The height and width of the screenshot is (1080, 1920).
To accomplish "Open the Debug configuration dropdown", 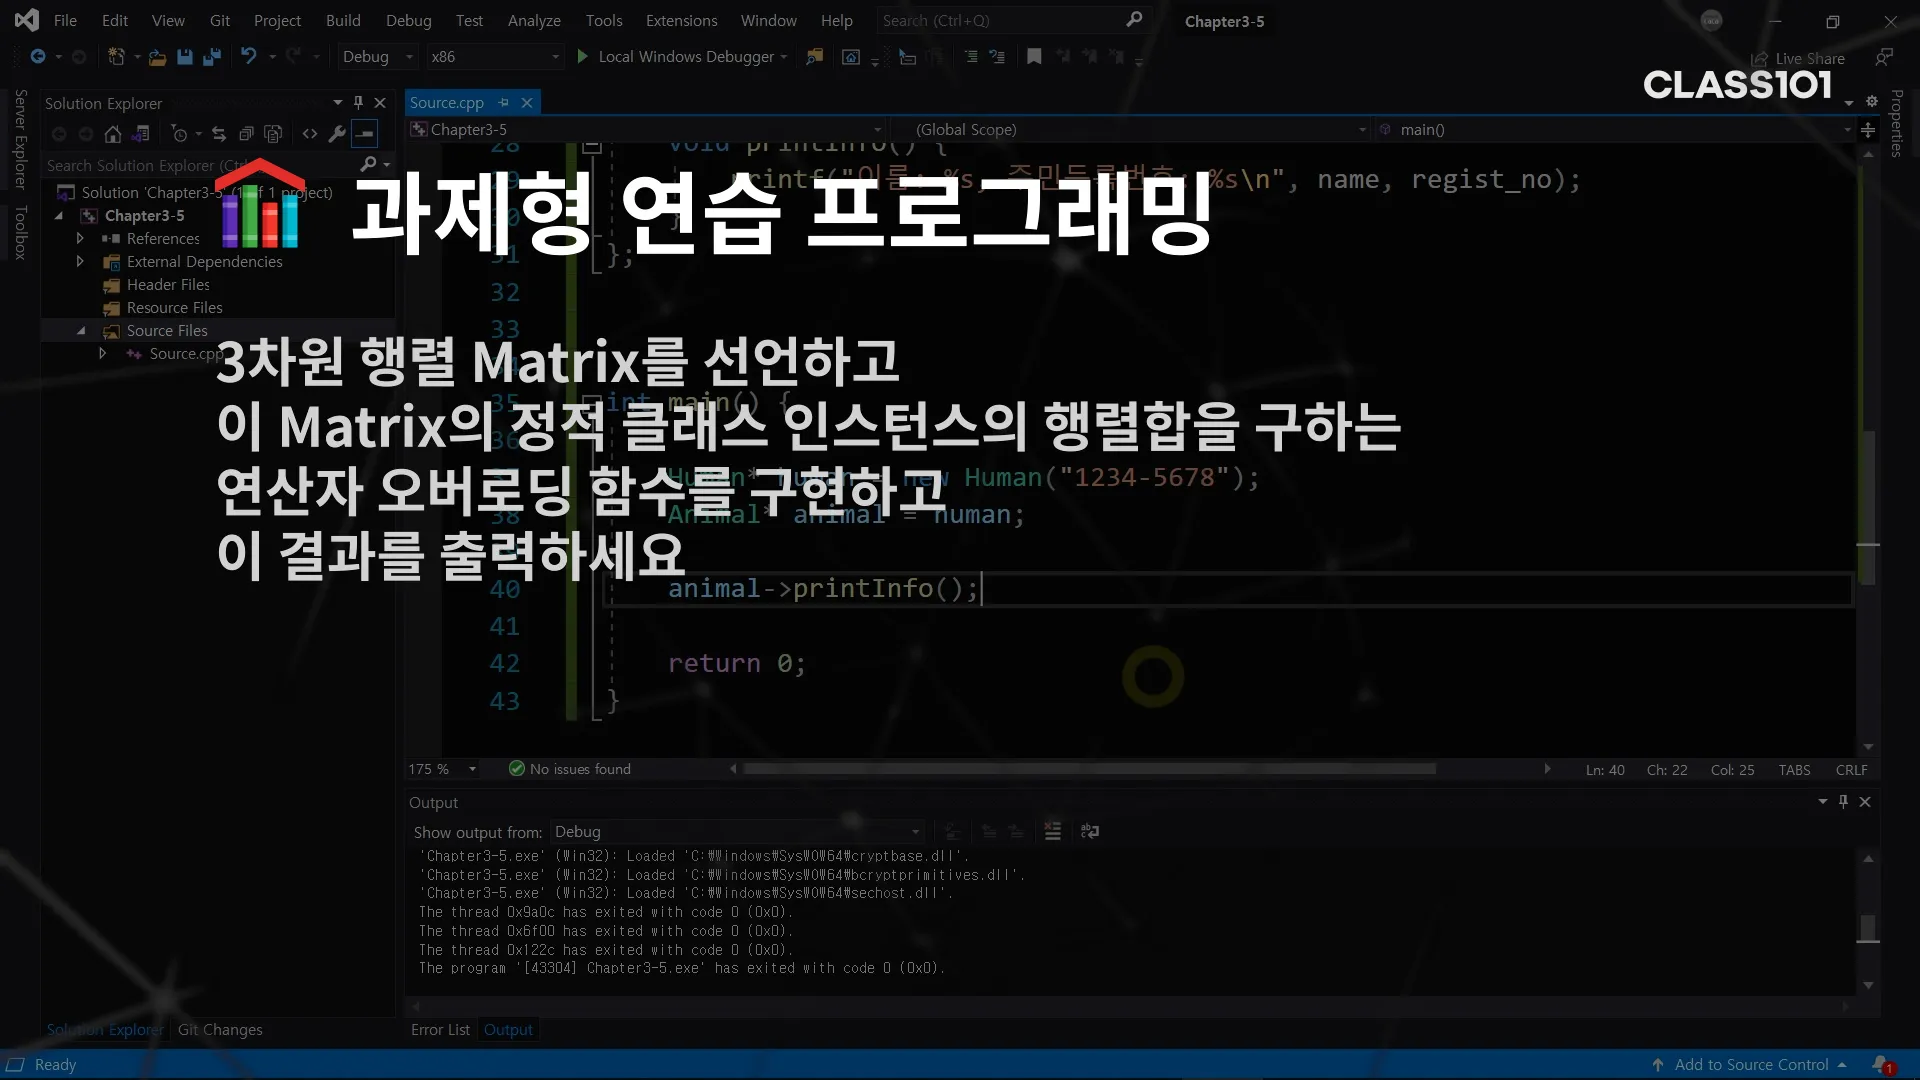I will tap(378, 57).
